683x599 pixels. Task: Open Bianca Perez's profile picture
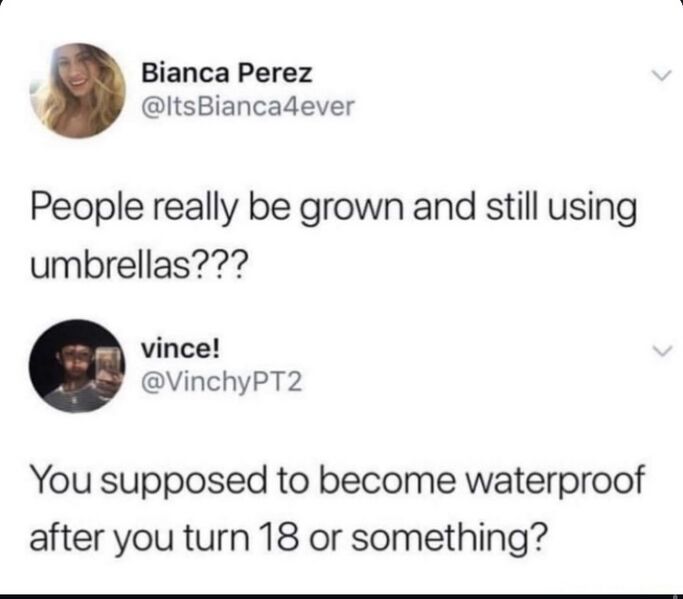[78, 91]
